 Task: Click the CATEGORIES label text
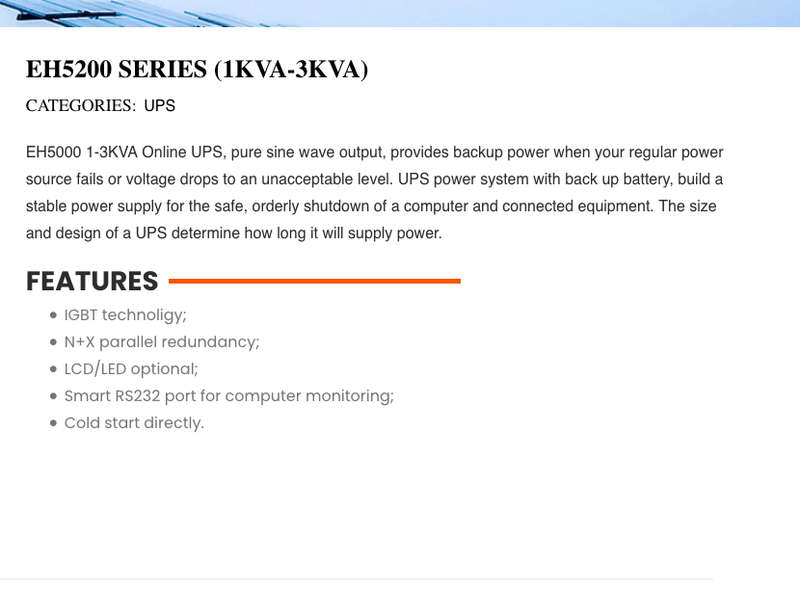81,106
